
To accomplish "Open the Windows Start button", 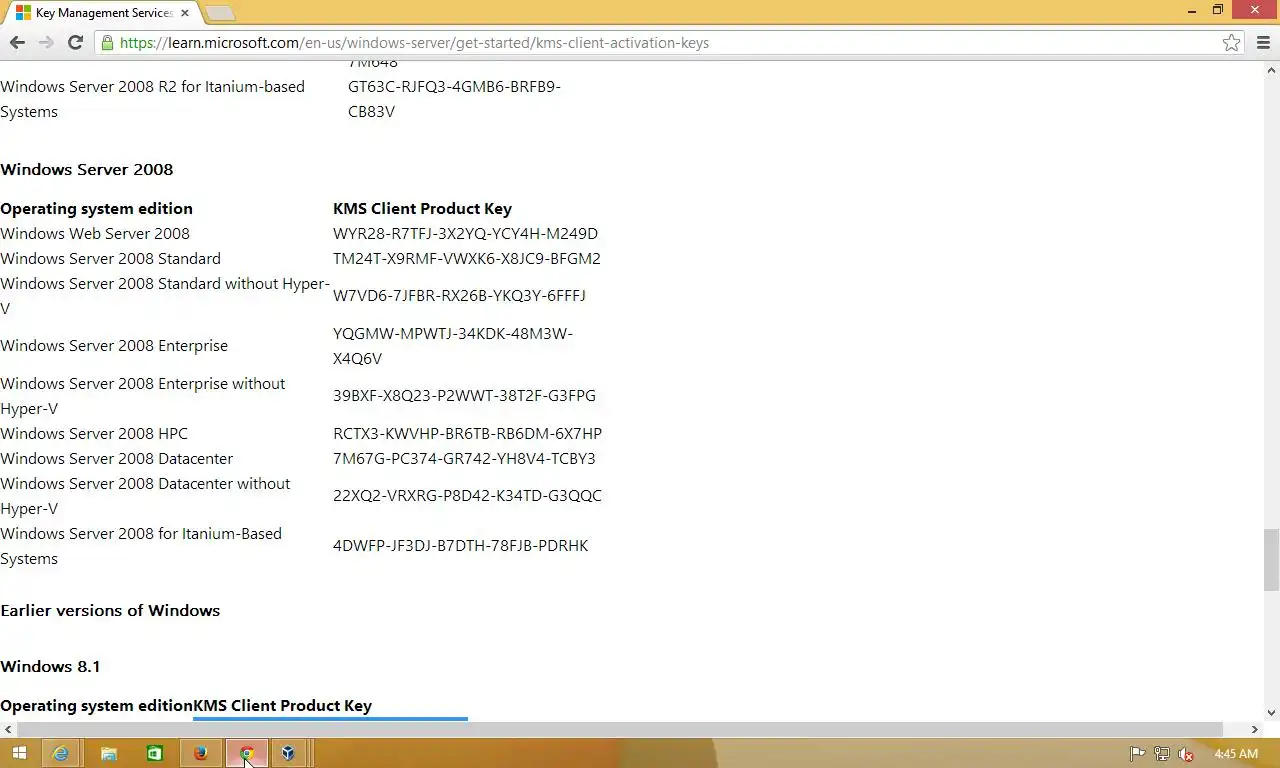I will click(x=19, y=753).
